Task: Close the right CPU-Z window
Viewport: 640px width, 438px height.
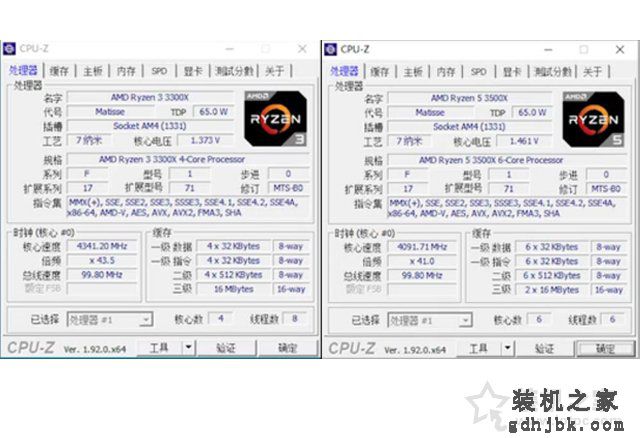Action: (x=620, y=50)
